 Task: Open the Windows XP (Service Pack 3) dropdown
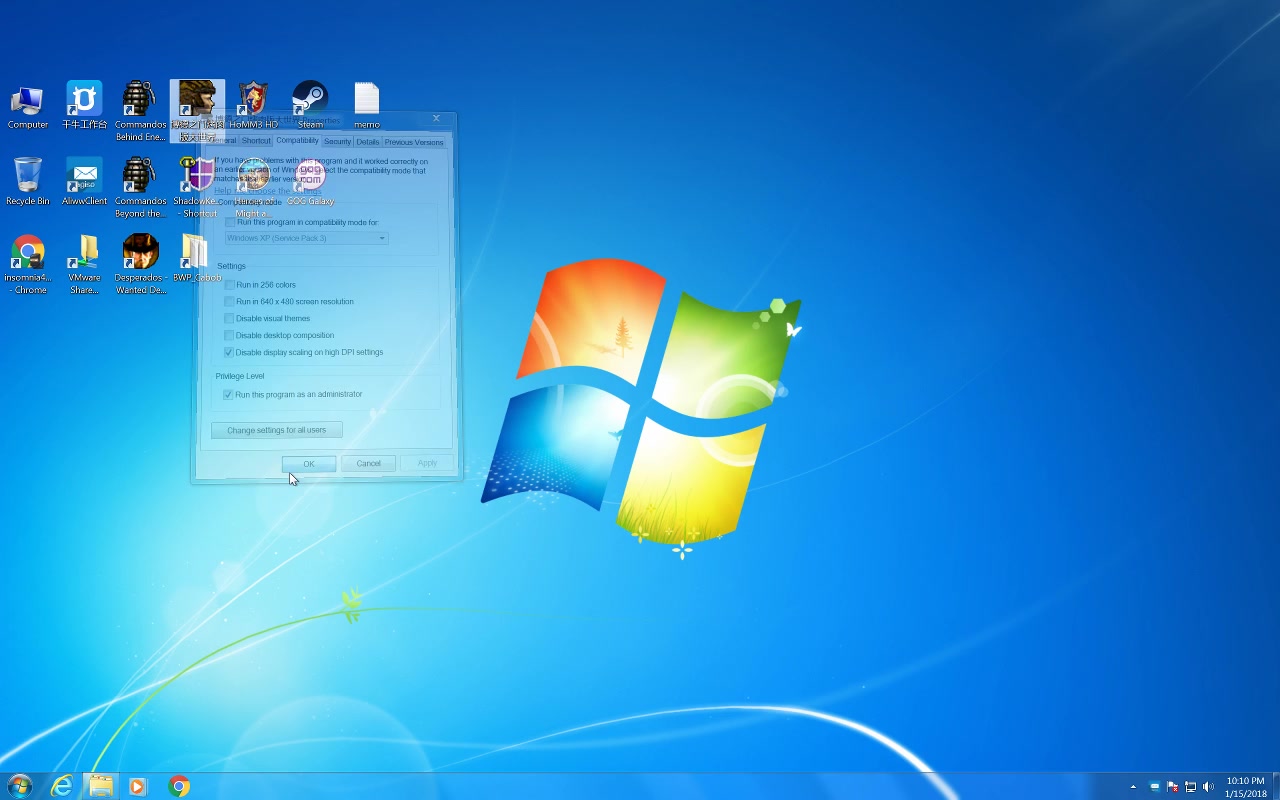tap(307, 238)
